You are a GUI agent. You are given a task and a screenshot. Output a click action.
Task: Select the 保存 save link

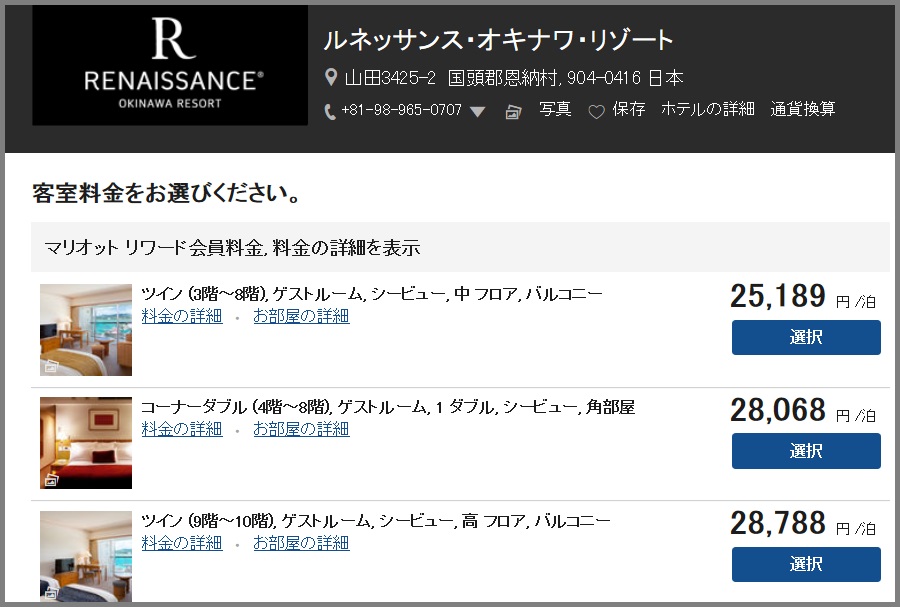(x=629, y=110)
